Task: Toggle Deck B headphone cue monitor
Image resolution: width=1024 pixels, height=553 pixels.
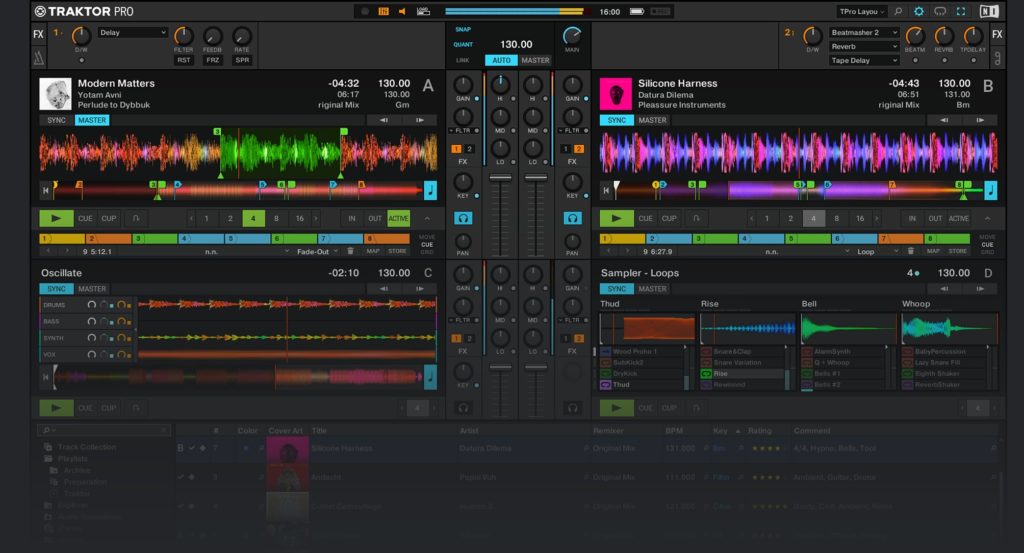Action: click(x=572, y=218)
